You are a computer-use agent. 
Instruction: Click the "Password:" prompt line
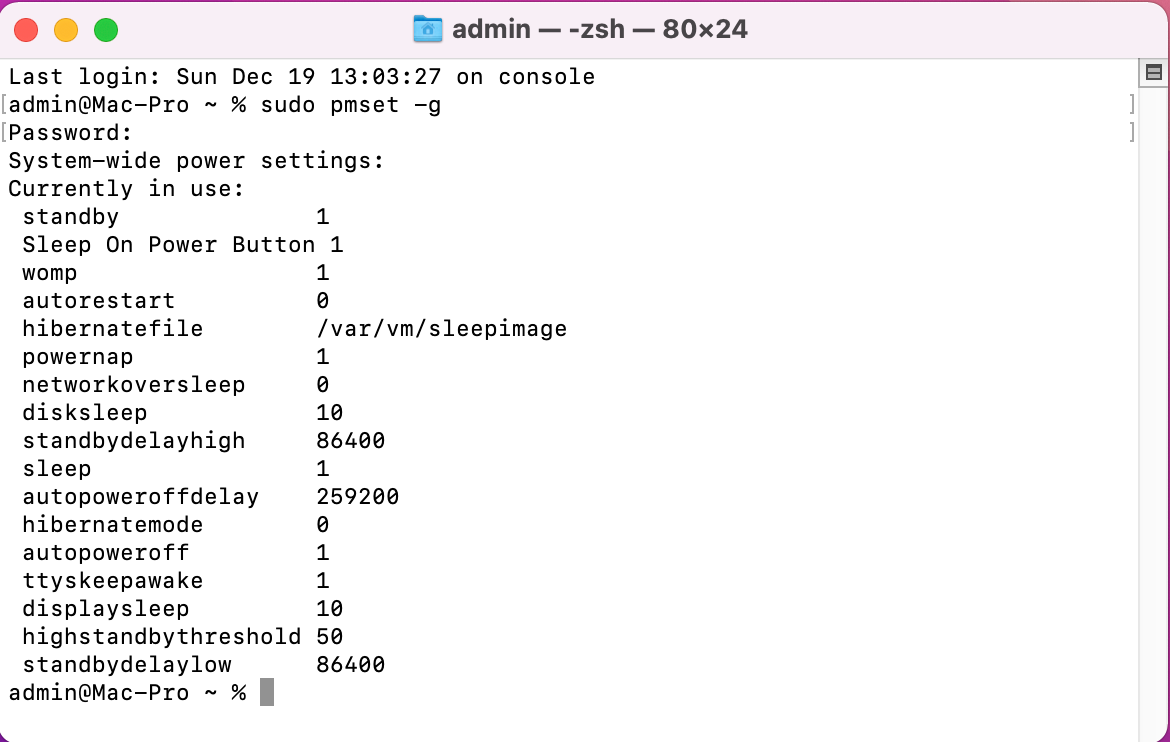point(71,133)
